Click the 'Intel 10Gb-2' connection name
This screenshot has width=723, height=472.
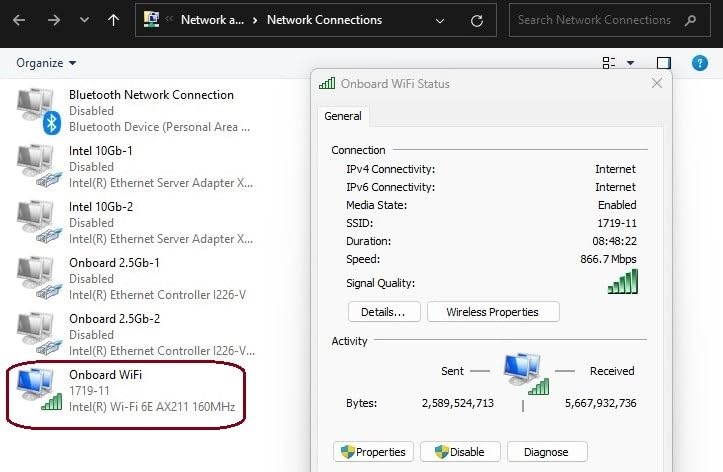point(101,207)
